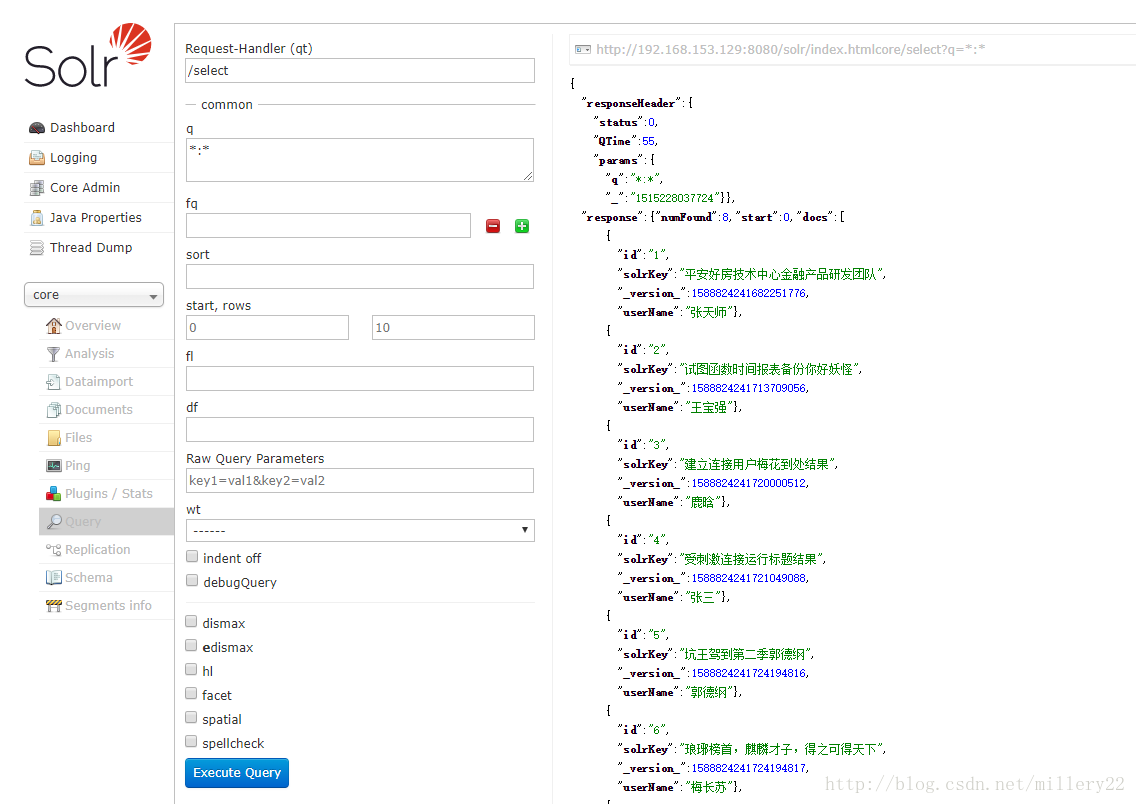Viewport: 1136px width, 804px height.
Task: Check the dismax option
Action: (191, 621)
